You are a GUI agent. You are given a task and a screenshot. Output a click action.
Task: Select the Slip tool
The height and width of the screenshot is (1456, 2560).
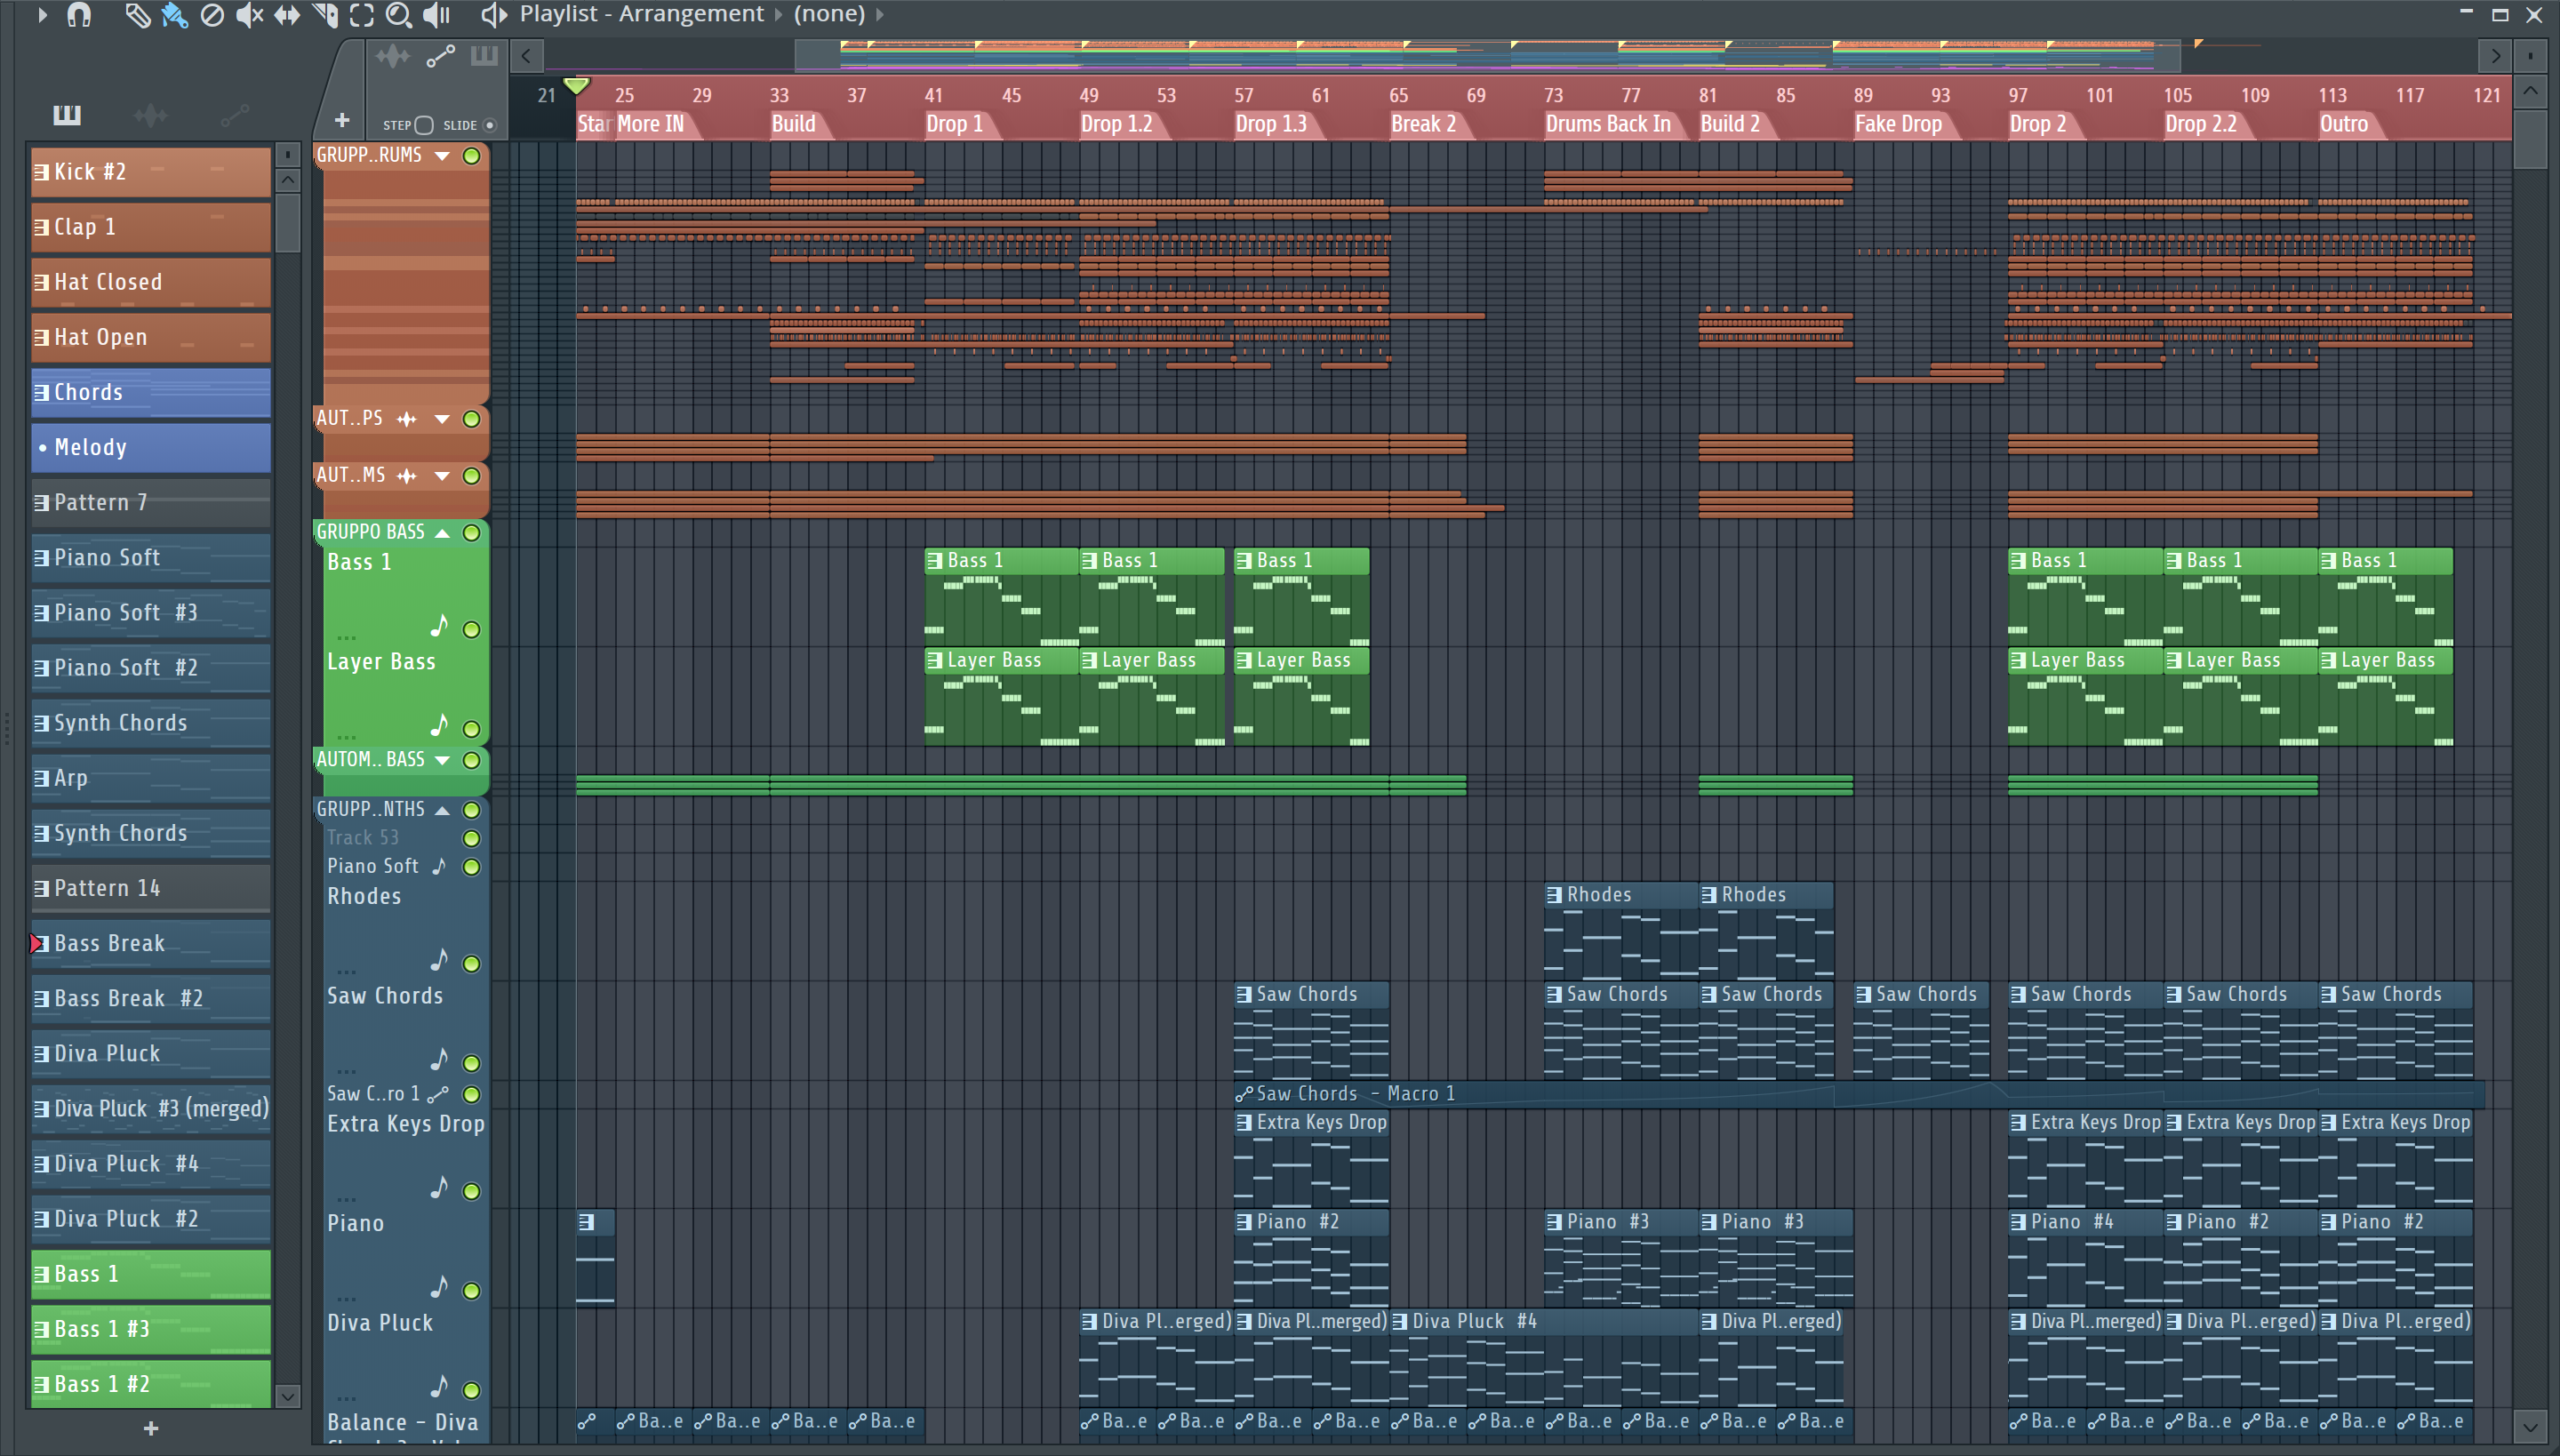click(x=287, y=14)
